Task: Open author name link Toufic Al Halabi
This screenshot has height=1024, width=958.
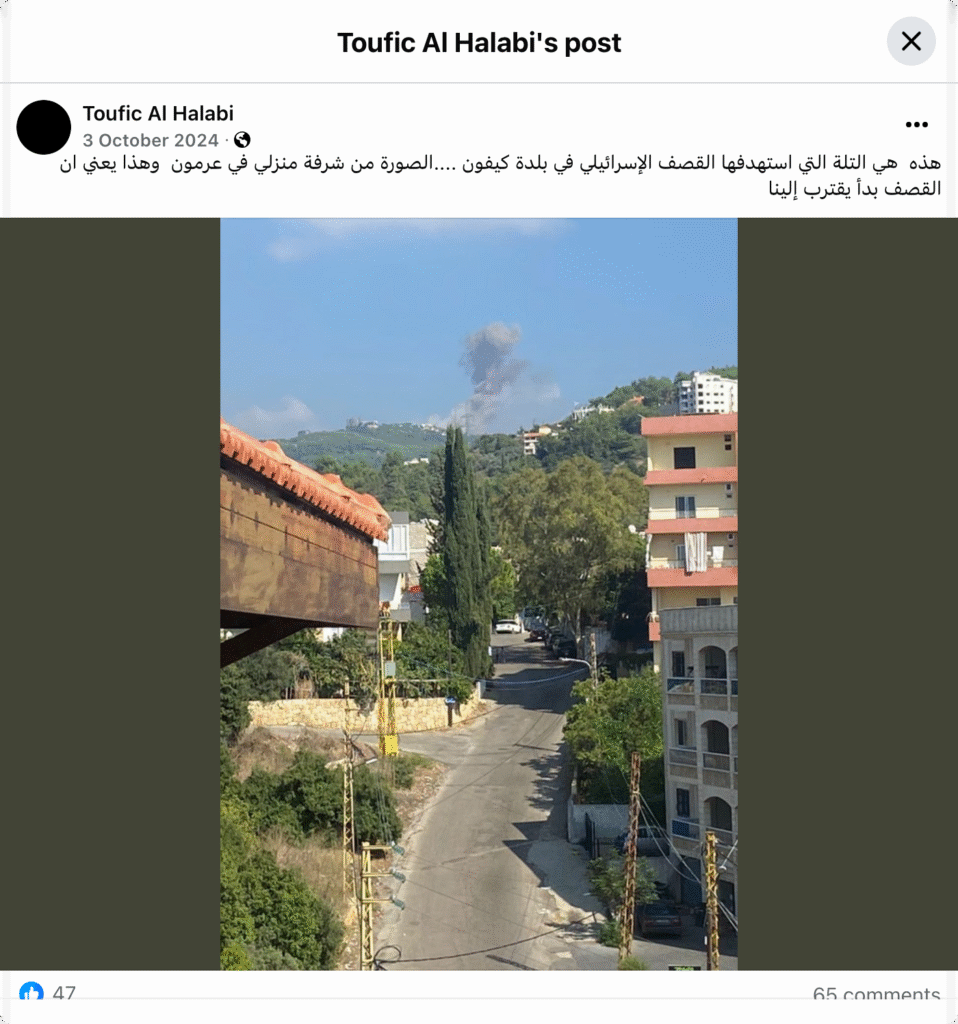Action: pyautogui.click(x=158, y=114)
